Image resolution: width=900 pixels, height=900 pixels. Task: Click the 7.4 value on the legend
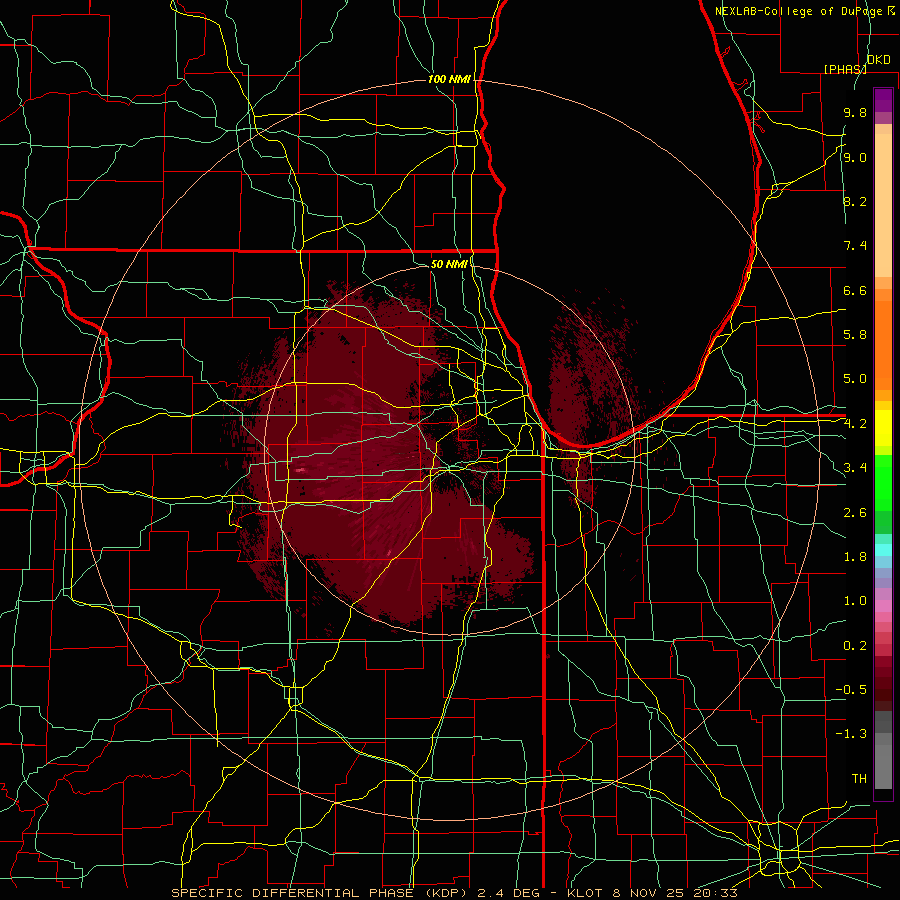point(855,246)
